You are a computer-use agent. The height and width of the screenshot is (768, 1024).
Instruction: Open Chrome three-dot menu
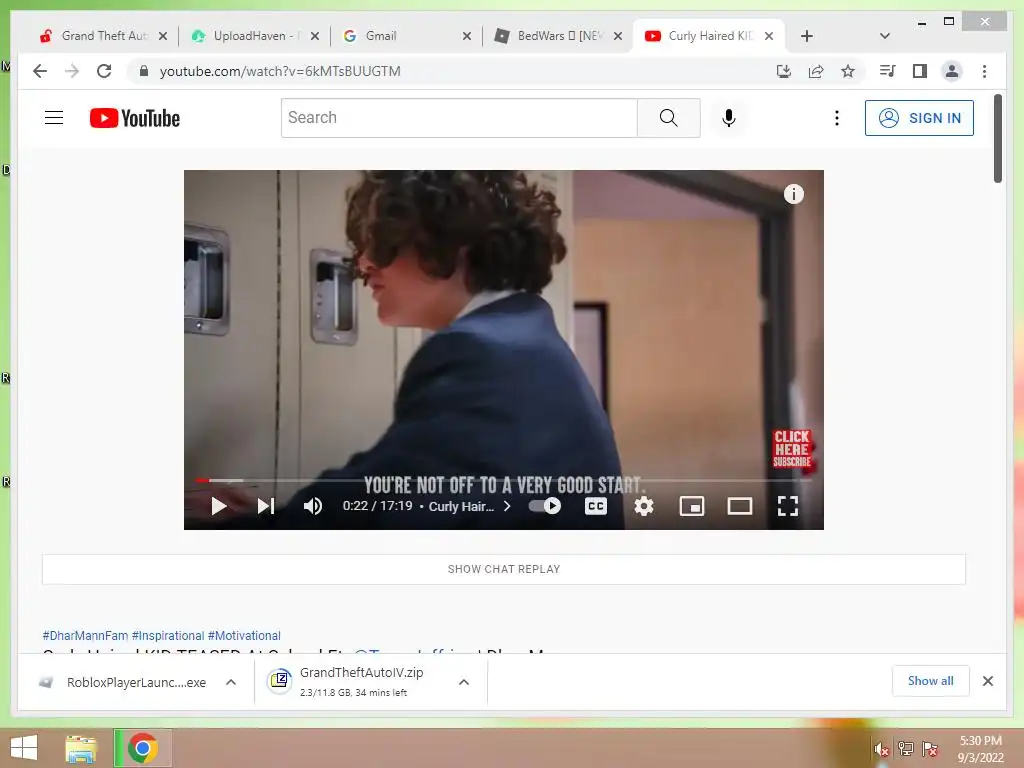(x=984, y=71)
